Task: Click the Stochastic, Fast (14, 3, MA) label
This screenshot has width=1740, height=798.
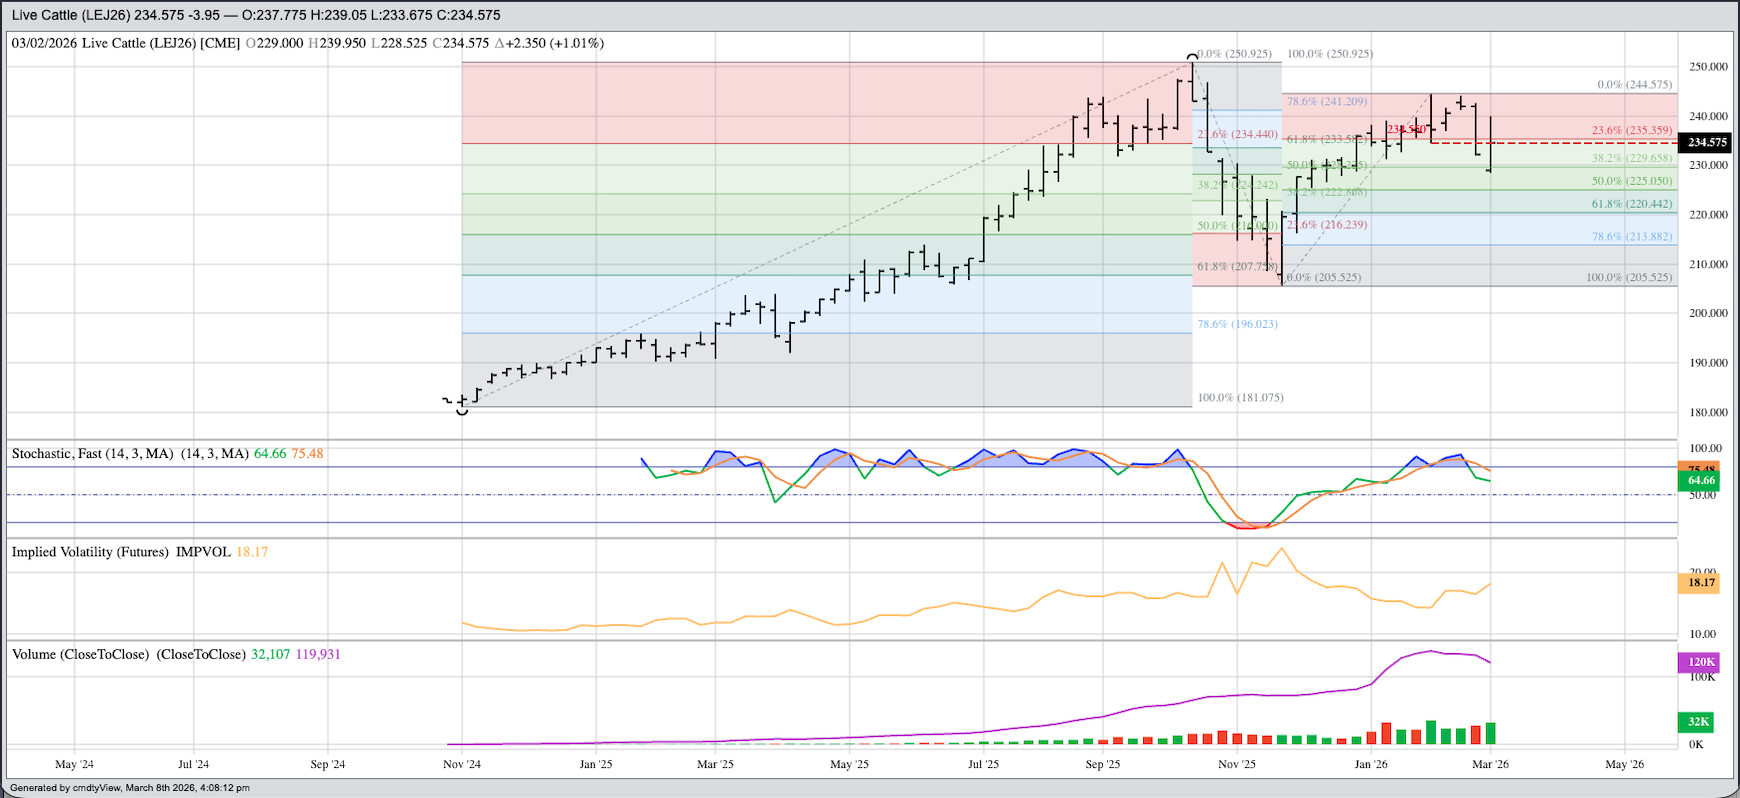Action: 92,454
